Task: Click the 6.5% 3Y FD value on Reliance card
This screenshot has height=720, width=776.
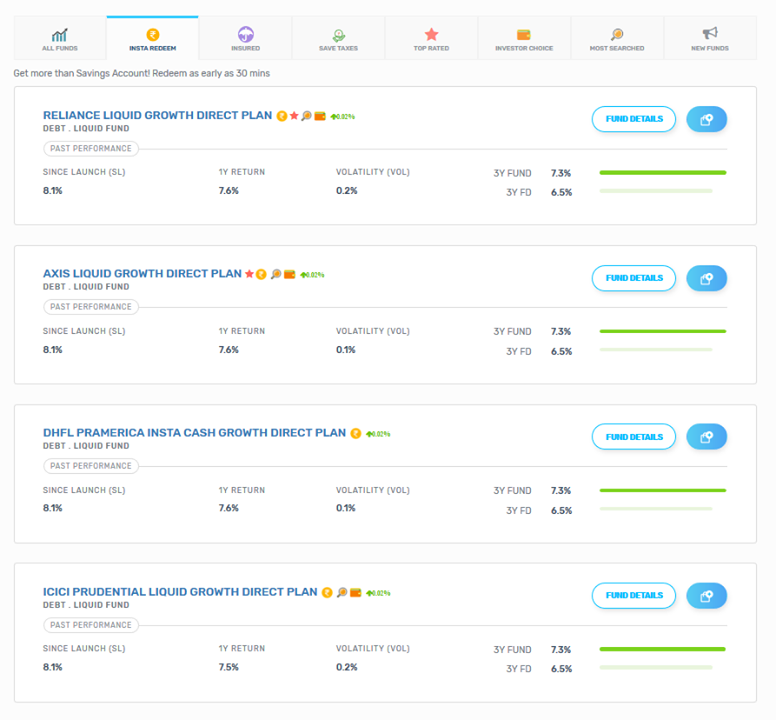Action: (x=561, y=192)
